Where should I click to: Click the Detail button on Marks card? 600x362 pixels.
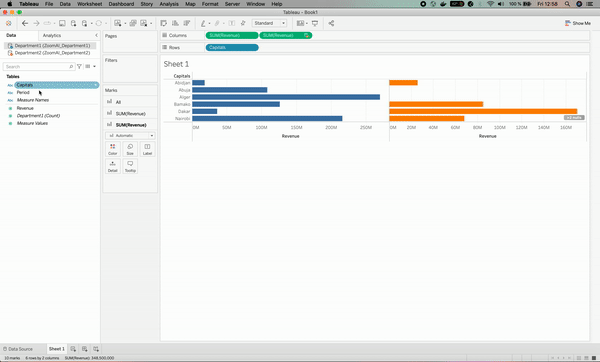point(112,166)
